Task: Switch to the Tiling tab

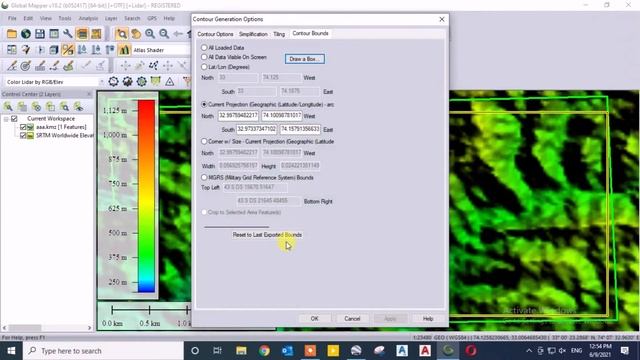Action: (x=279, y=34)
